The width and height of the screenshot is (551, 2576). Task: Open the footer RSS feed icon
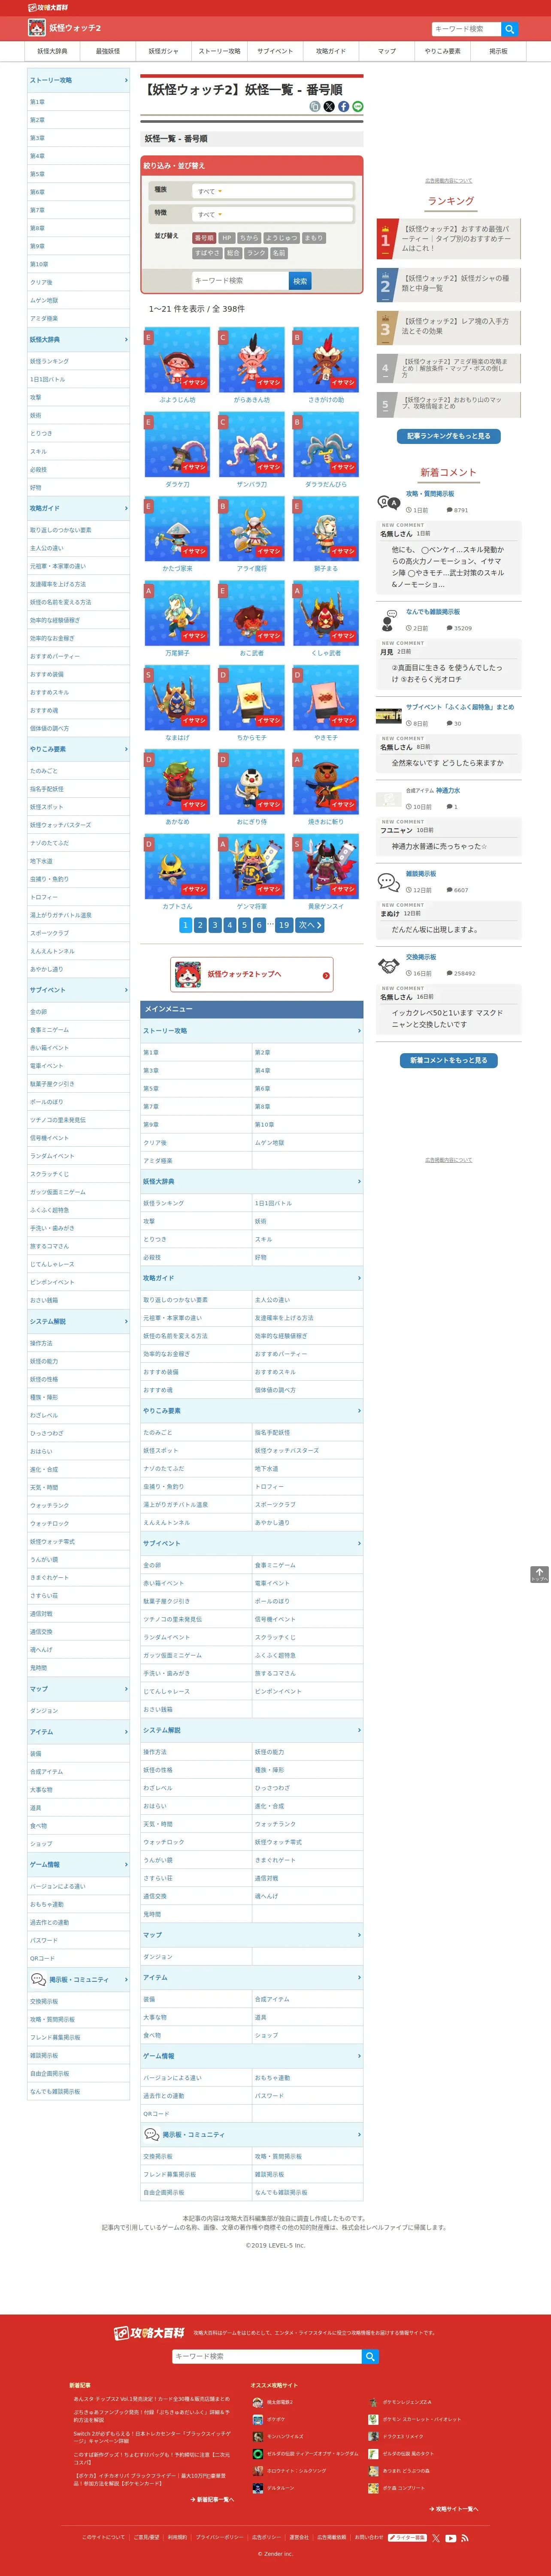pos(465,2537)
